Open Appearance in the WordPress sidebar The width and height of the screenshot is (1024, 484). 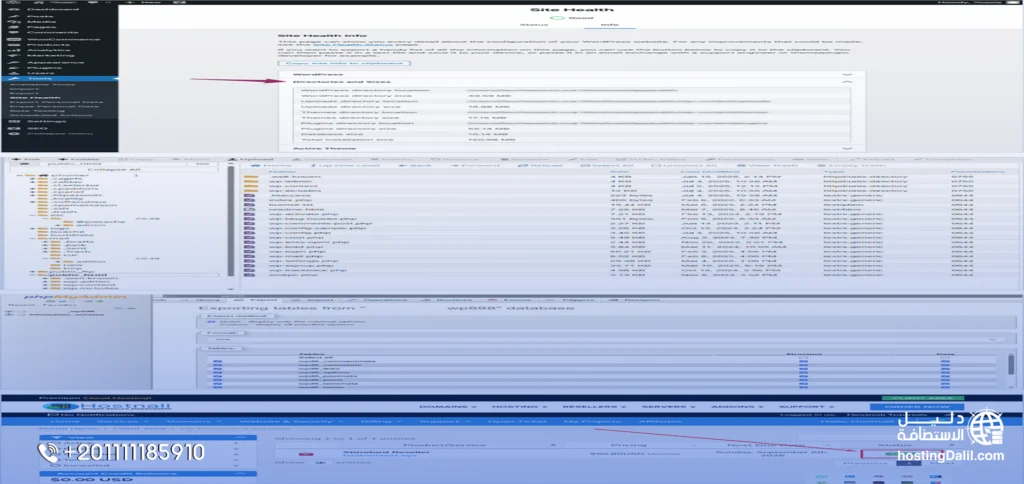coord(55,62)
